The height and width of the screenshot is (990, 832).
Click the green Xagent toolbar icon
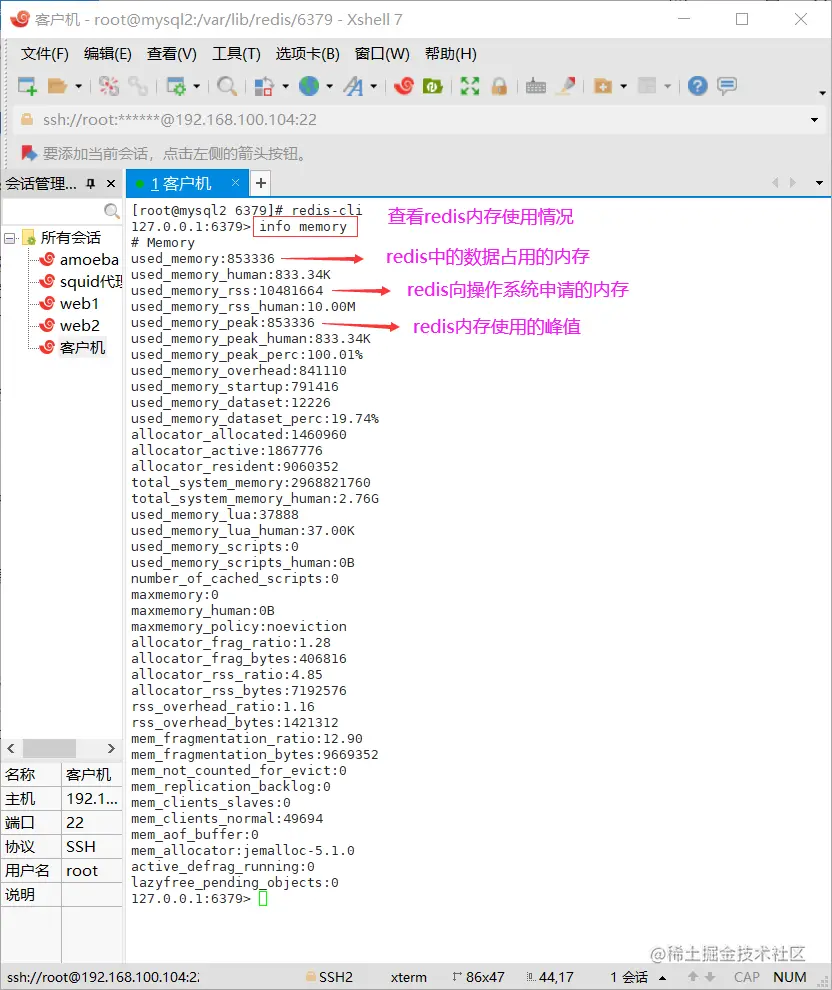(432, 86)
